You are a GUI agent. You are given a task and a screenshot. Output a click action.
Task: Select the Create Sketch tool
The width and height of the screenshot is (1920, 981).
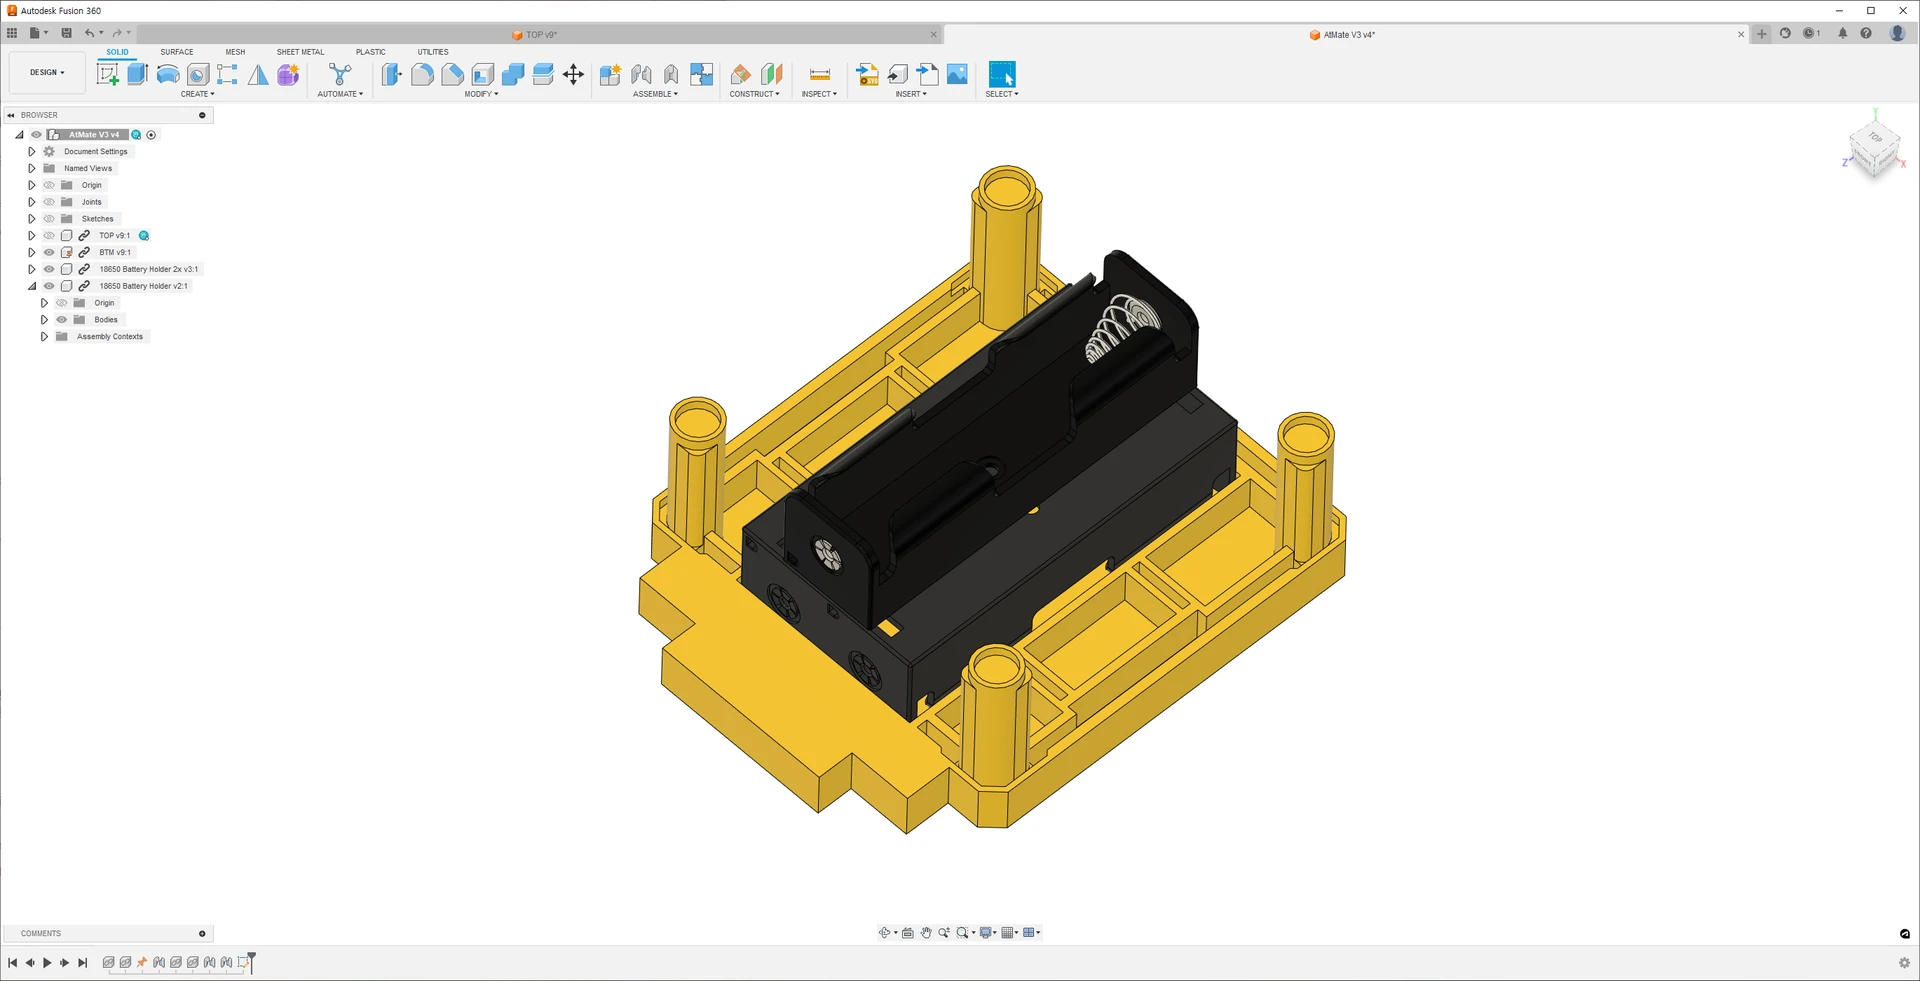[107, 74]
